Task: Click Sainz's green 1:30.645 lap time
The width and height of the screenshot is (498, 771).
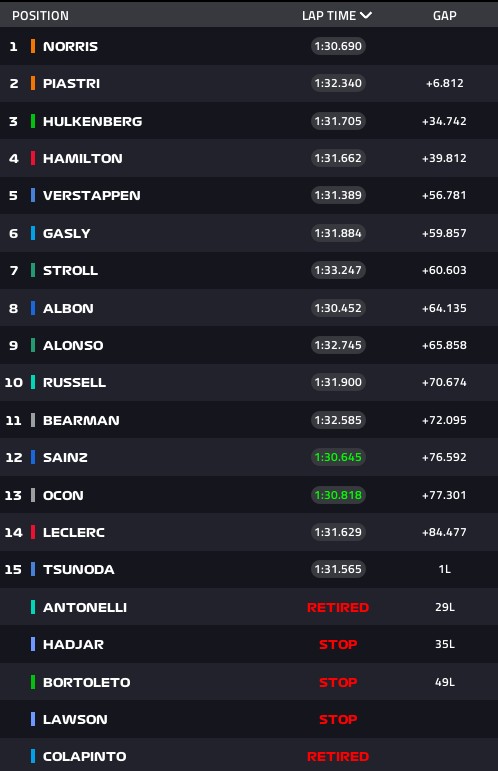Action: (x=338, y=457)
